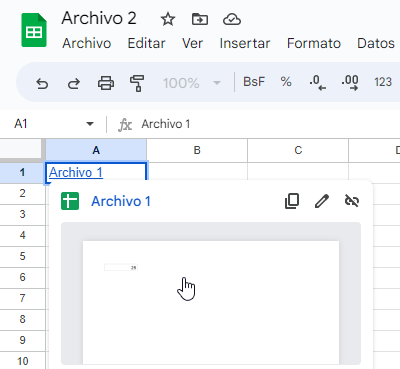Select column A header
This screenshot has width=400, height=369.
point(96,150)
